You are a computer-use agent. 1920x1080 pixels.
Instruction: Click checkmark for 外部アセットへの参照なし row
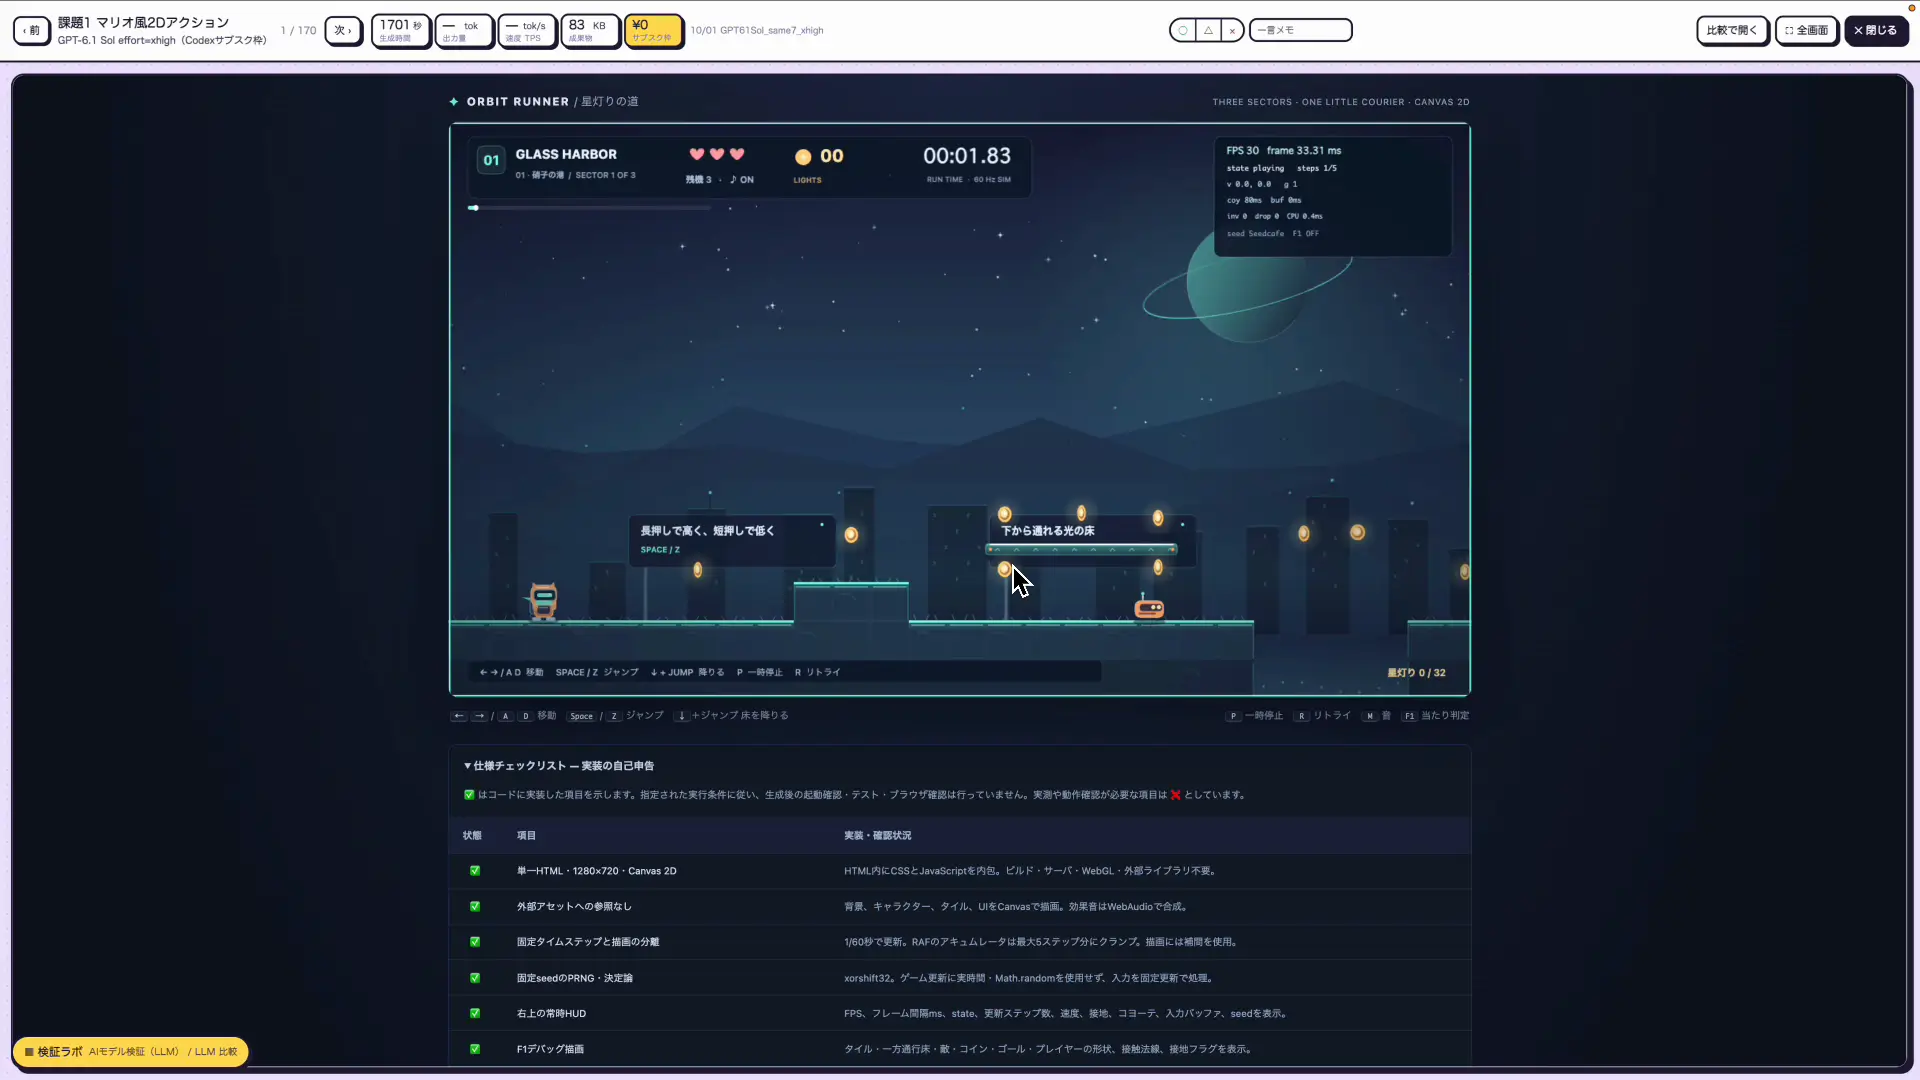[475, 907]
